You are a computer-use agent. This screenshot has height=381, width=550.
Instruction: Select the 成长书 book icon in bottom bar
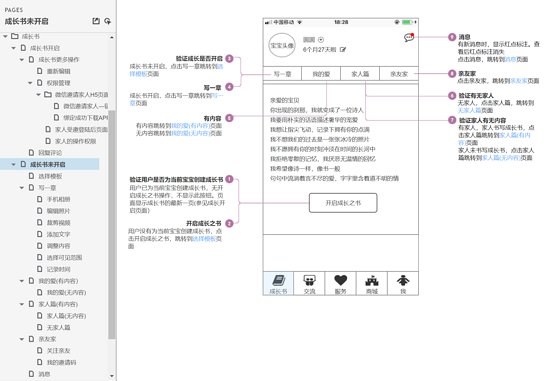[279, 281]
